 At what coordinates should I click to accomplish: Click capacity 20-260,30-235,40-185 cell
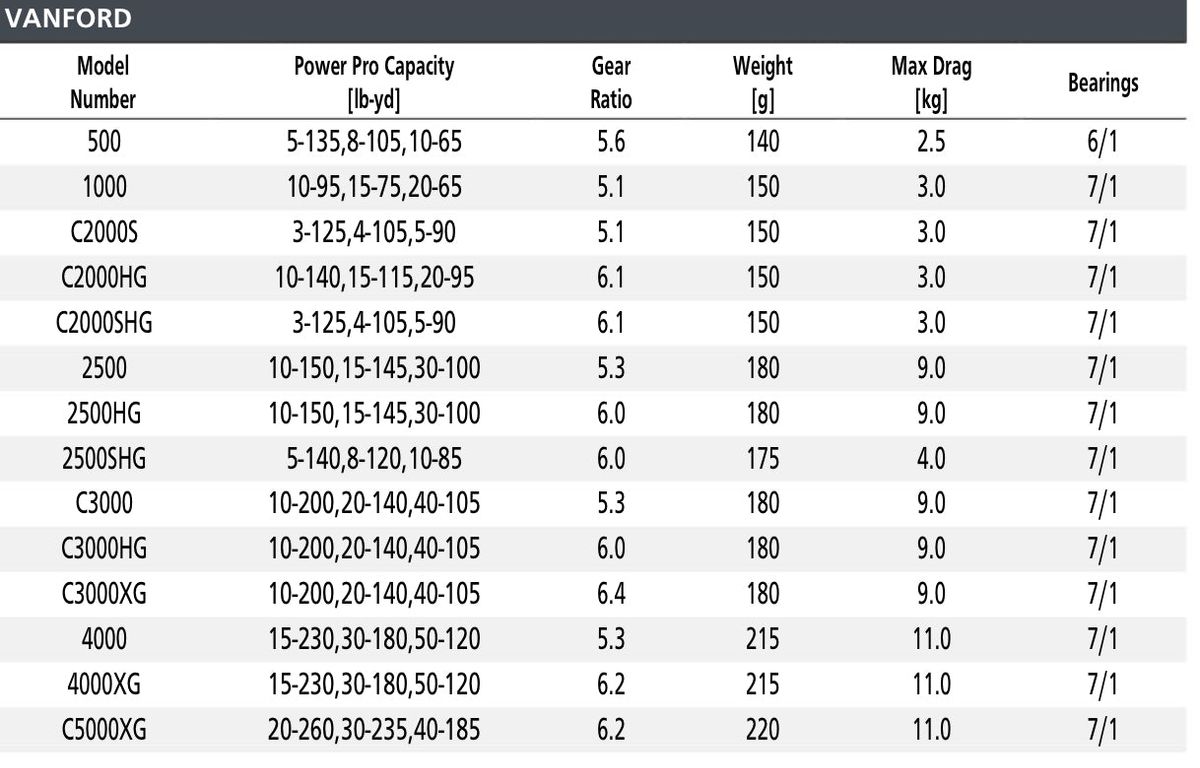374,730
